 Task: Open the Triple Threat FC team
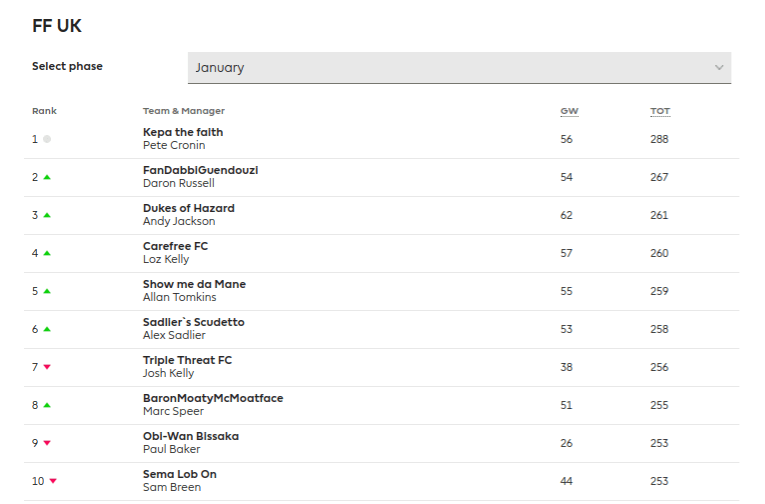tap(187, 360)
